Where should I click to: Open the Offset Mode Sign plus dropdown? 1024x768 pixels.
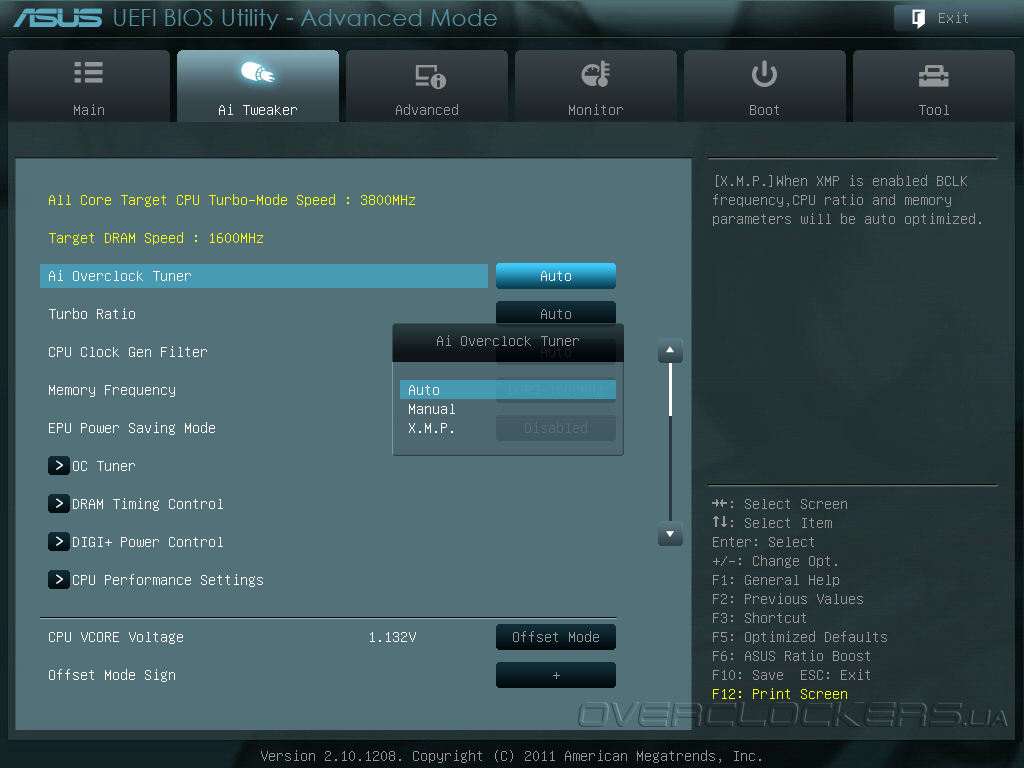tap(556, 675)
